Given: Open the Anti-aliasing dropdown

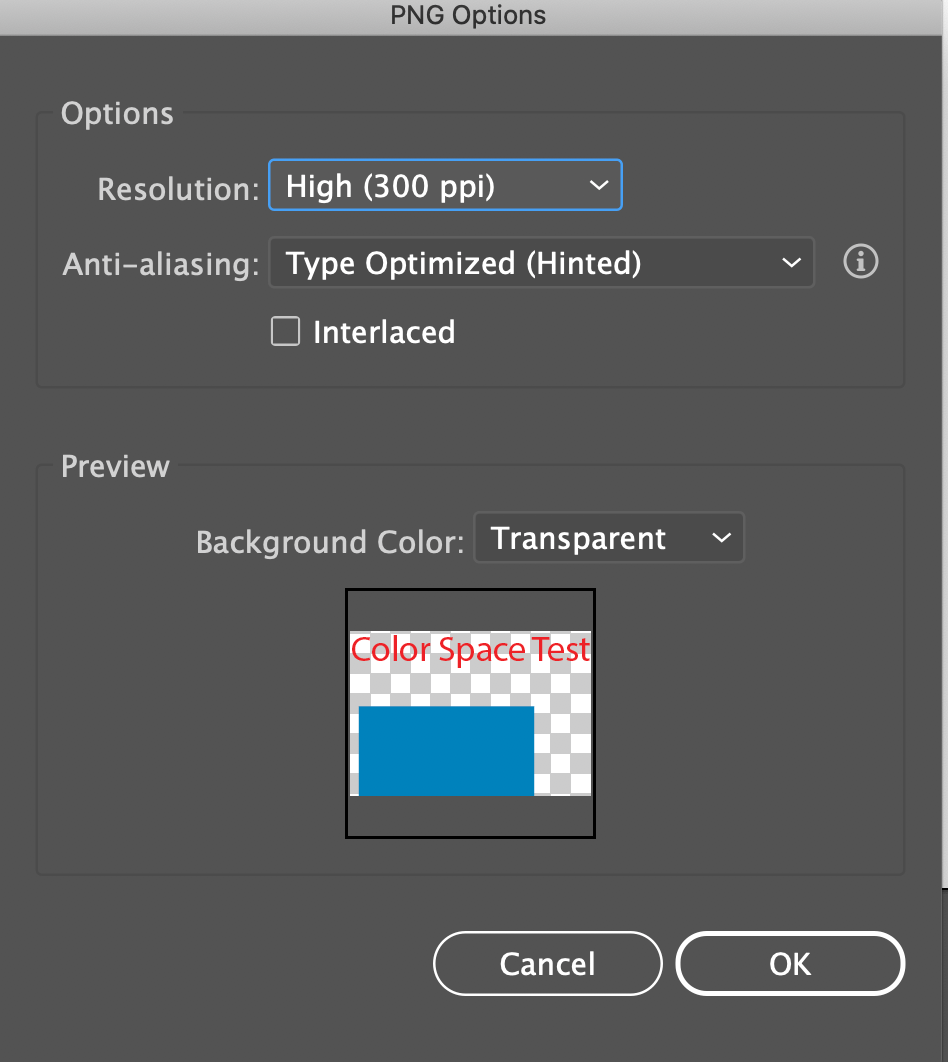Looking at the screenshot, I should point(541,262).
